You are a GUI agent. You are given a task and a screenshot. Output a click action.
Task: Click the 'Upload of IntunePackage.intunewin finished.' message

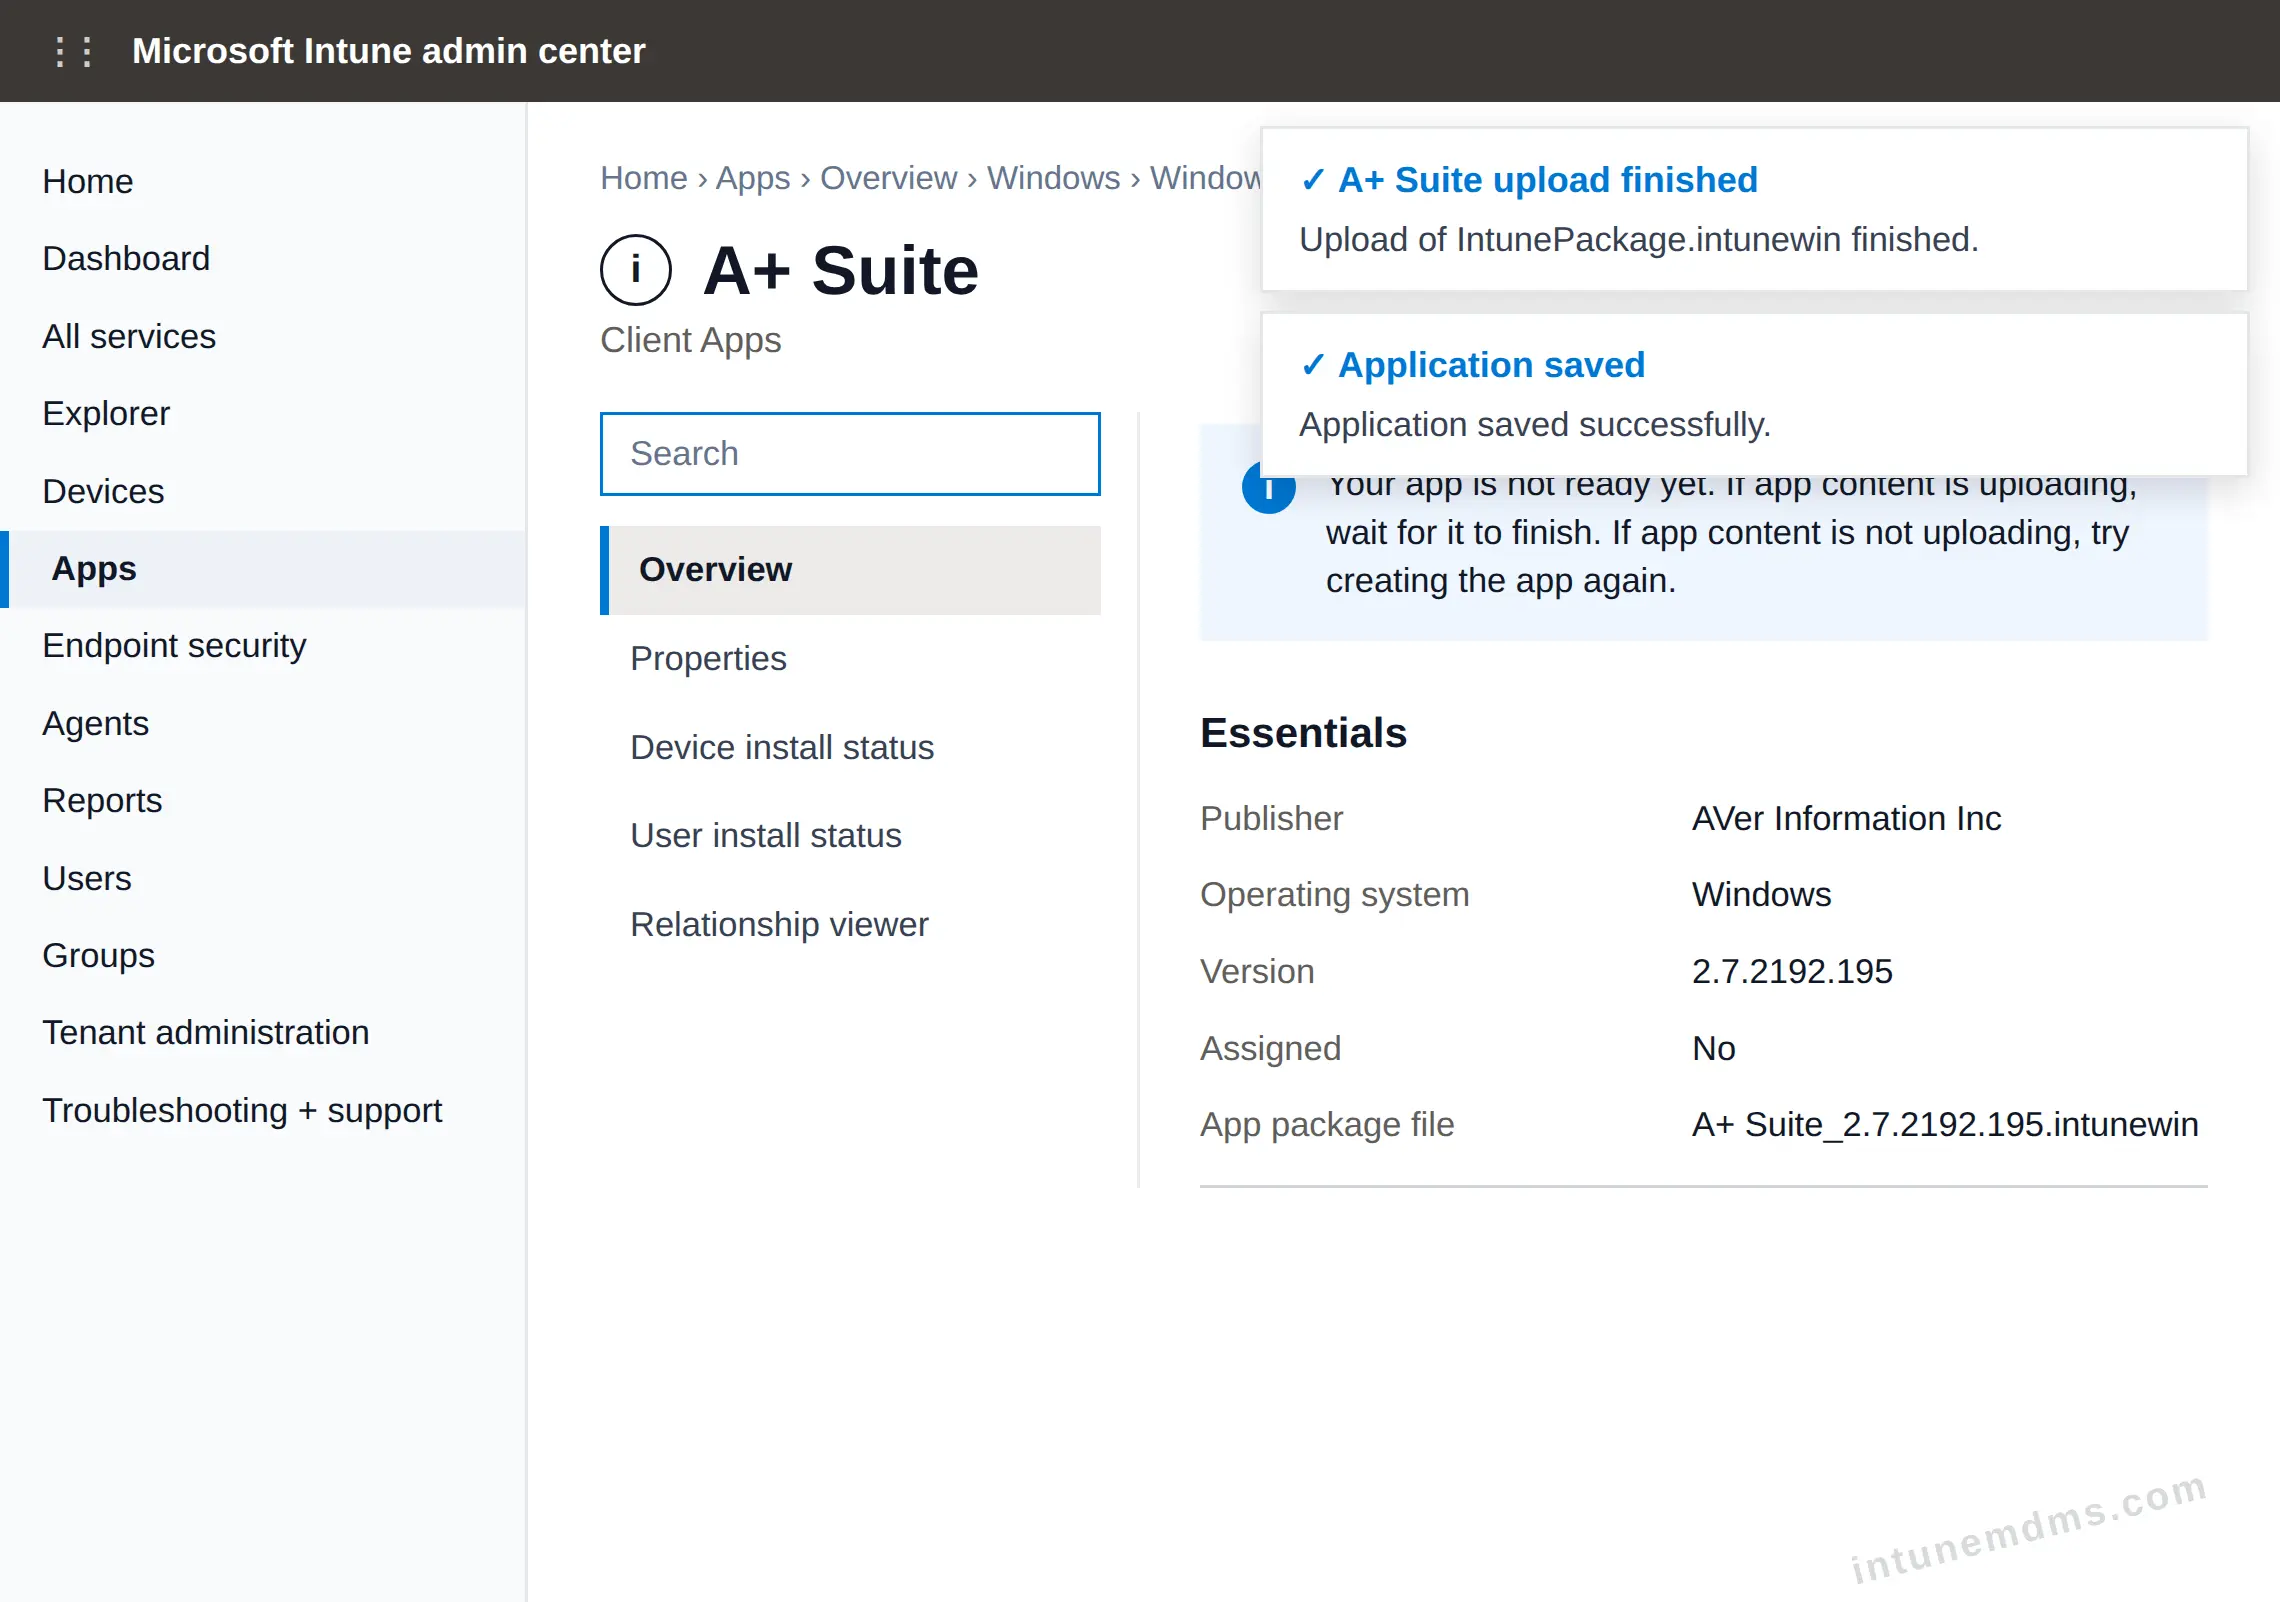pyautogui.click(x=1639, y=240)
